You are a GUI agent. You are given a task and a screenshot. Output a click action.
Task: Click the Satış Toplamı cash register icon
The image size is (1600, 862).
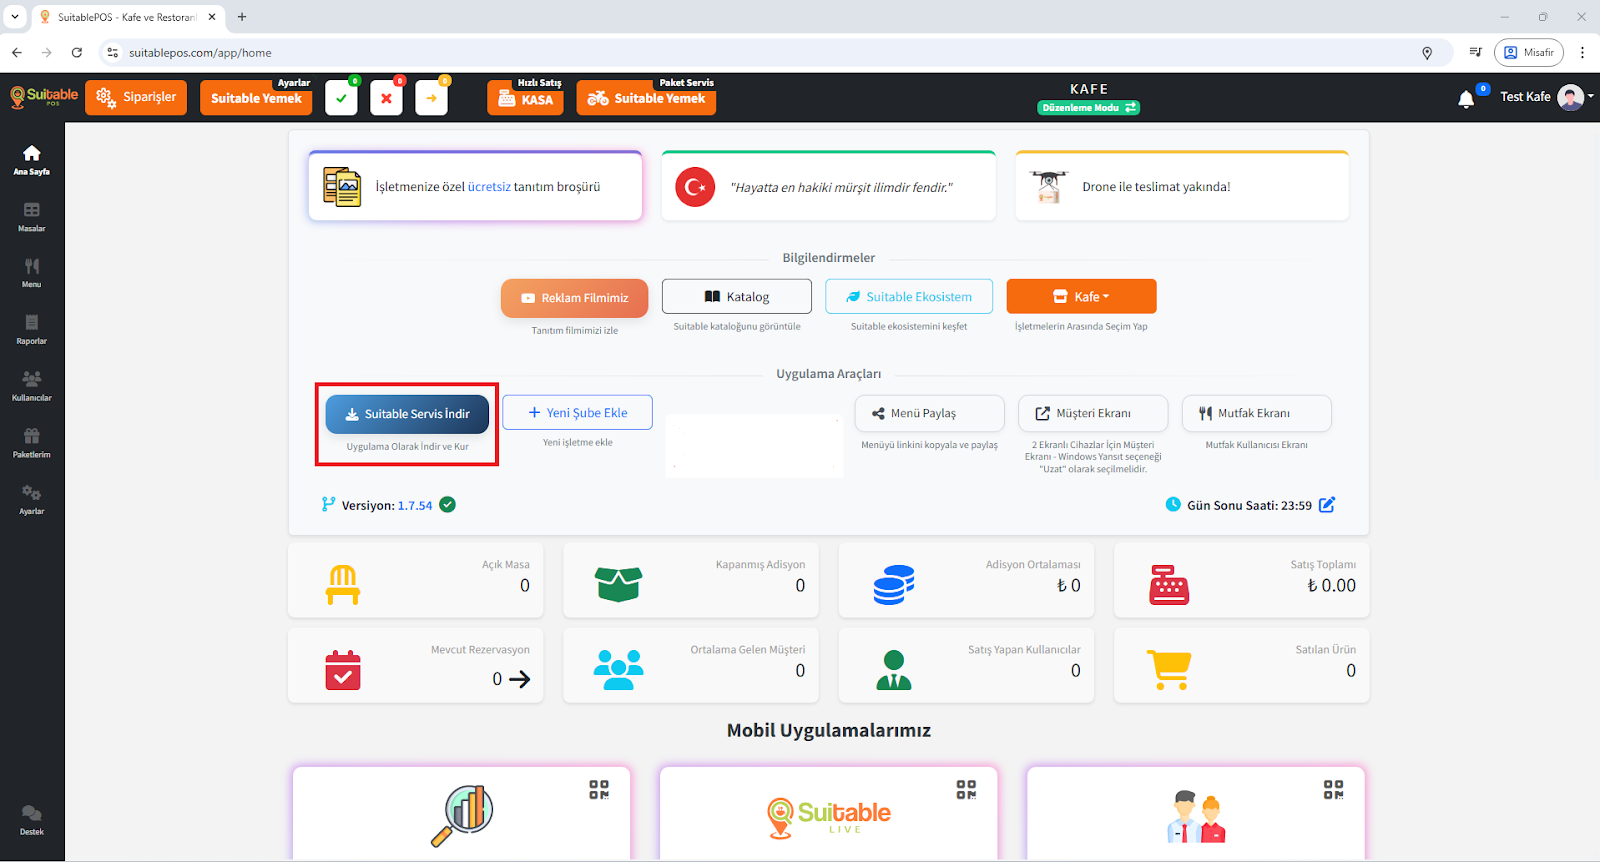click(x=1169, y=585)
